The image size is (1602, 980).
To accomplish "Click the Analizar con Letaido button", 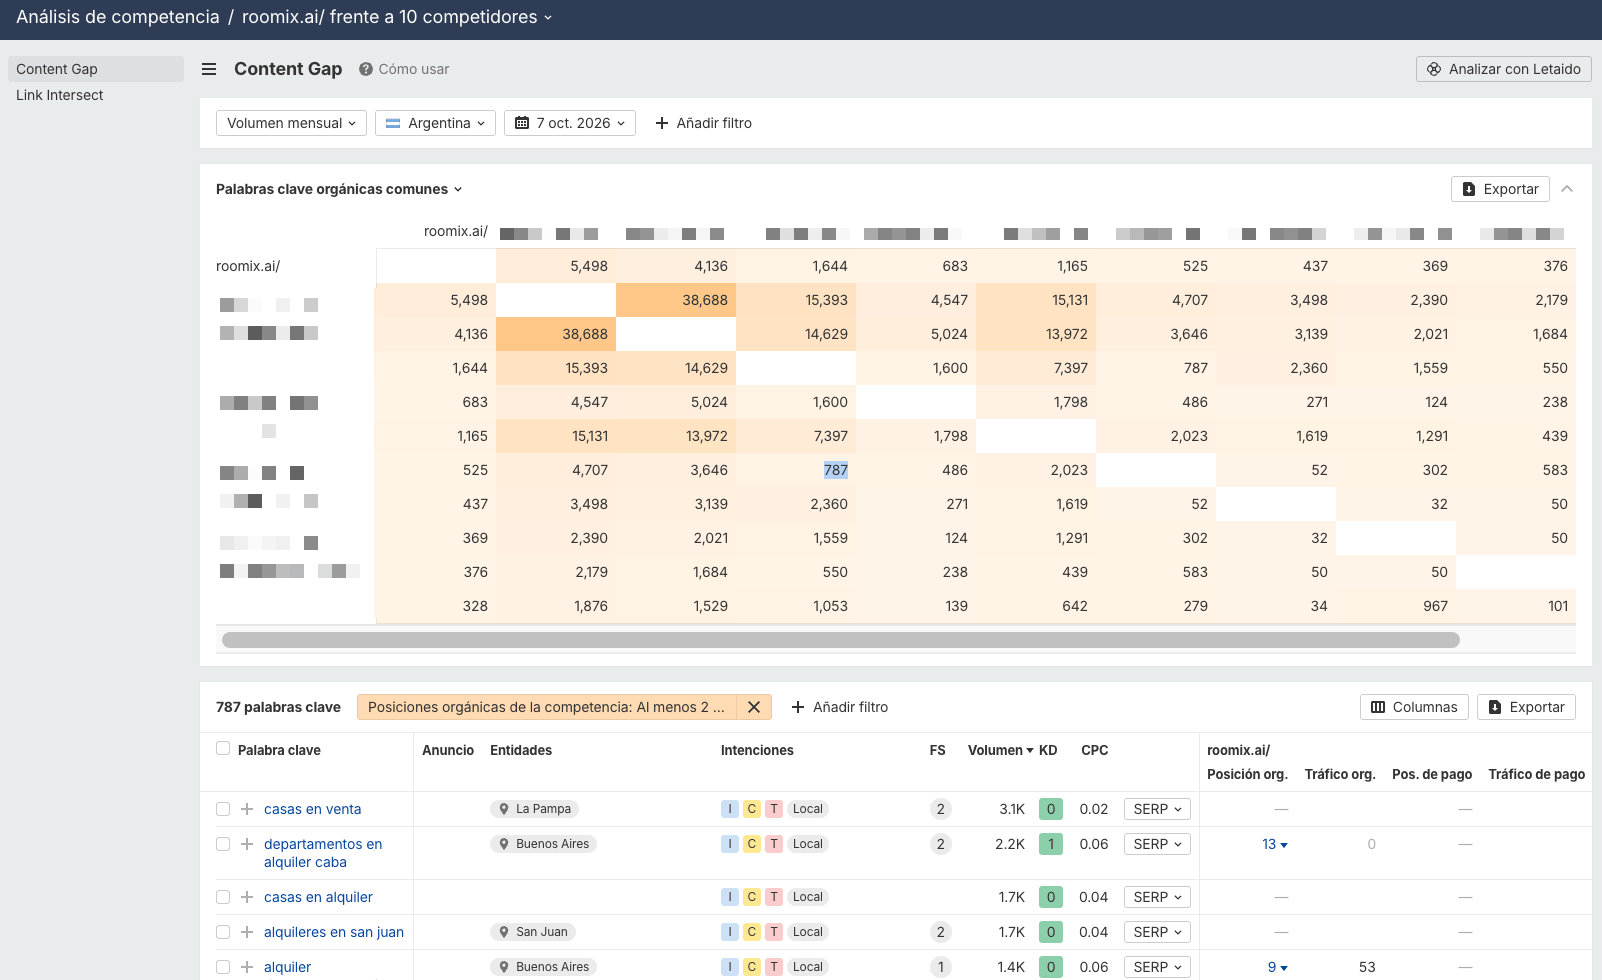I will (1503, 69).
